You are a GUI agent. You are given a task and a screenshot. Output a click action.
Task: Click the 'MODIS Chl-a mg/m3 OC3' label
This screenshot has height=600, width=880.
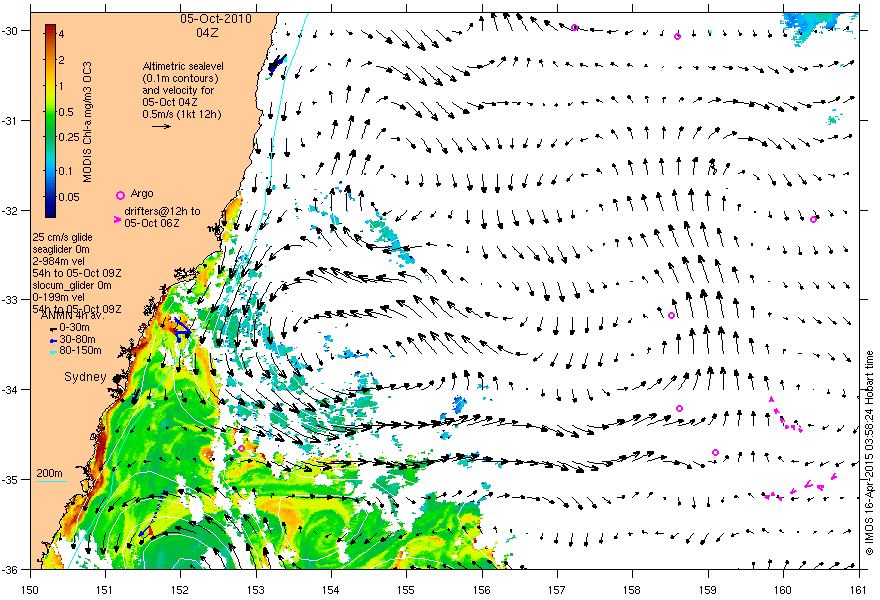(88, 122)
